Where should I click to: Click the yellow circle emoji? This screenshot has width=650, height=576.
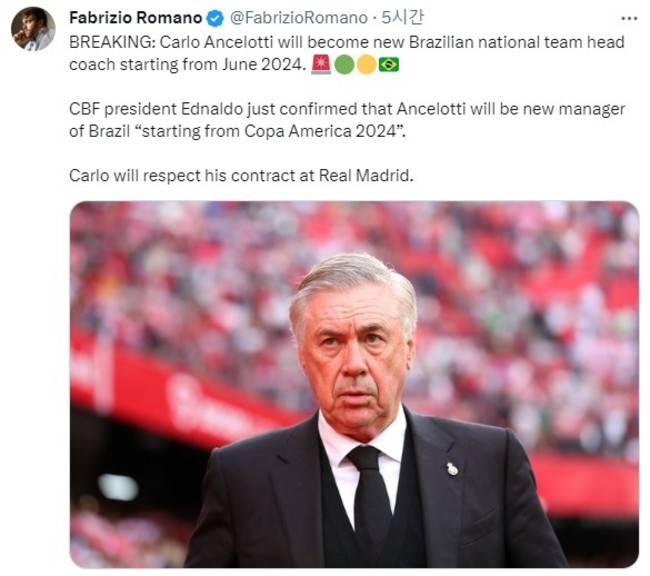[366, 64]
